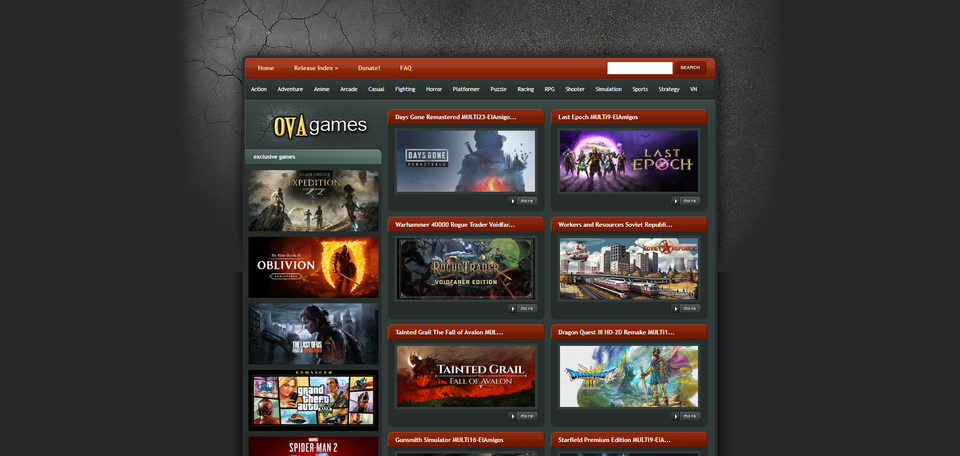Click arrow icon beside Dragon Quest 'more'
The height and width of the screenshot is (456, 960).
pyautogui.click(x=676, y=416)
